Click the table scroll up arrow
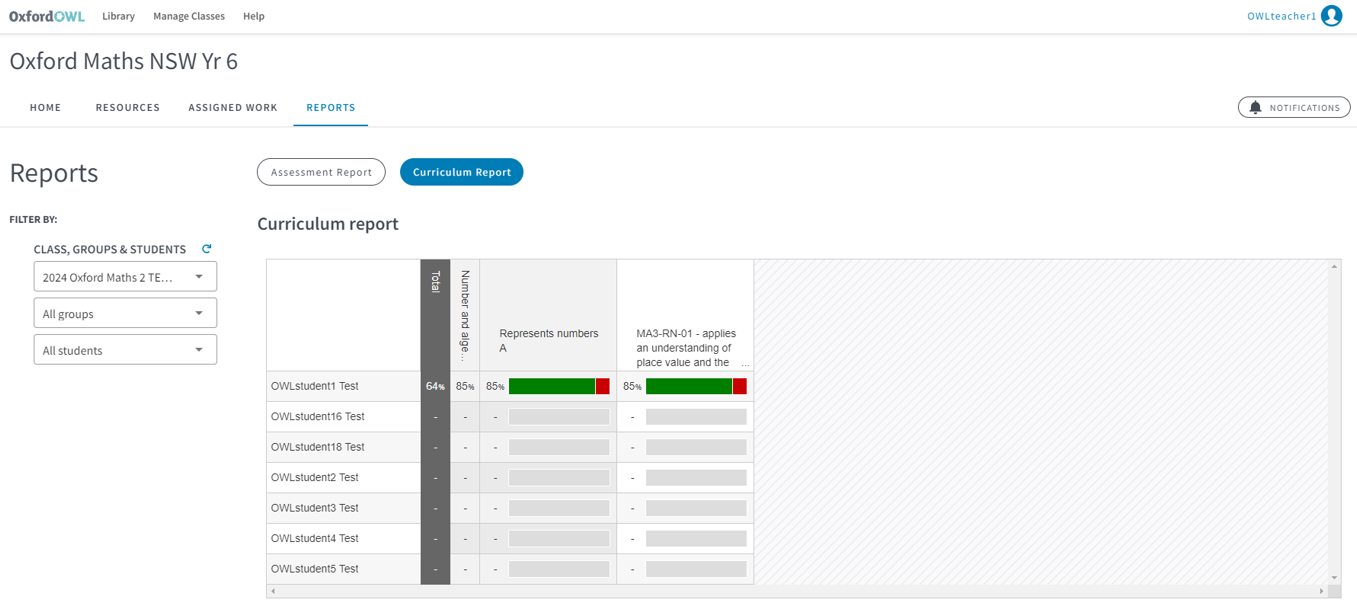1357x609 pixels. point(1334,267)
